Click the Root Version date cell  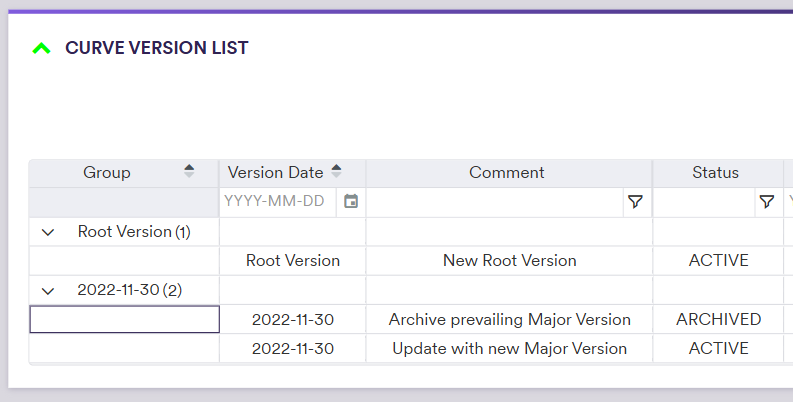click(x=293, y=260)
